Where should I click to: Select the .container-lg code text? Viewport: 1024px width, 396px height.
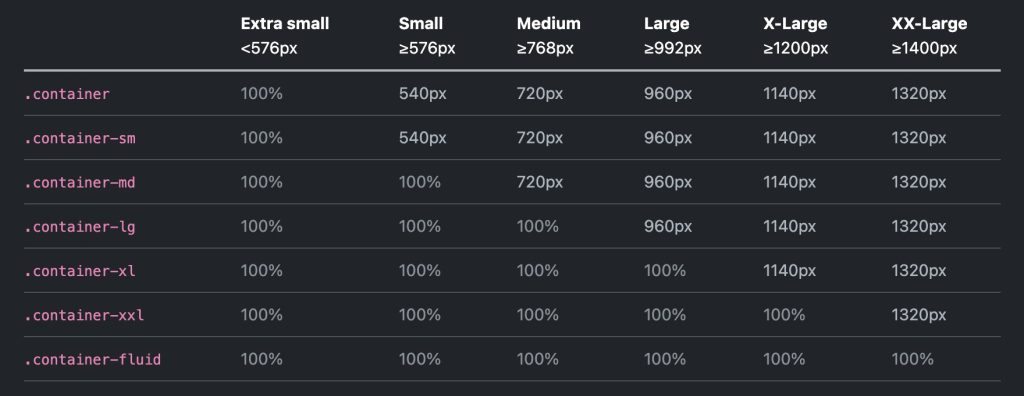click(80, 227)
